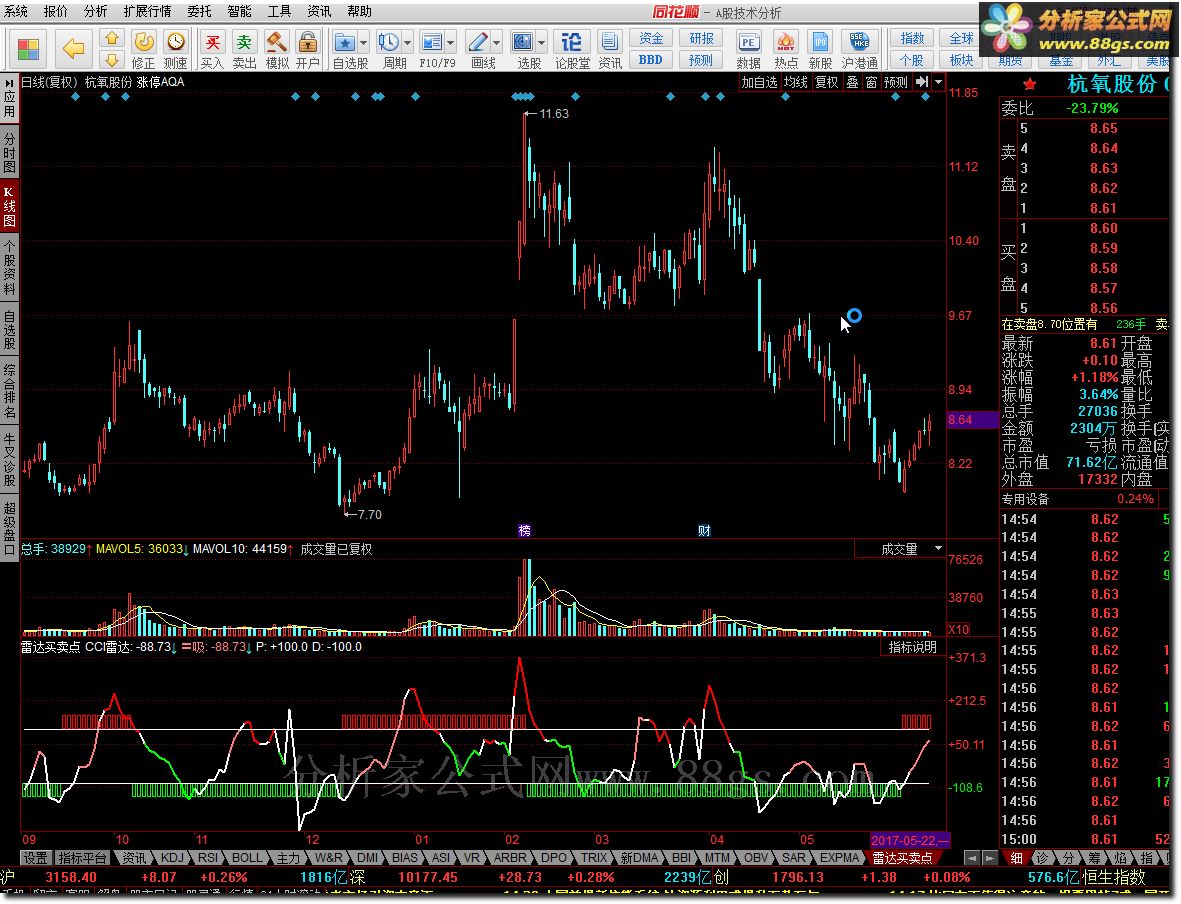Select the 画线 drawing pencil icon
This screenshot has height=904, width=1181.
478,42
